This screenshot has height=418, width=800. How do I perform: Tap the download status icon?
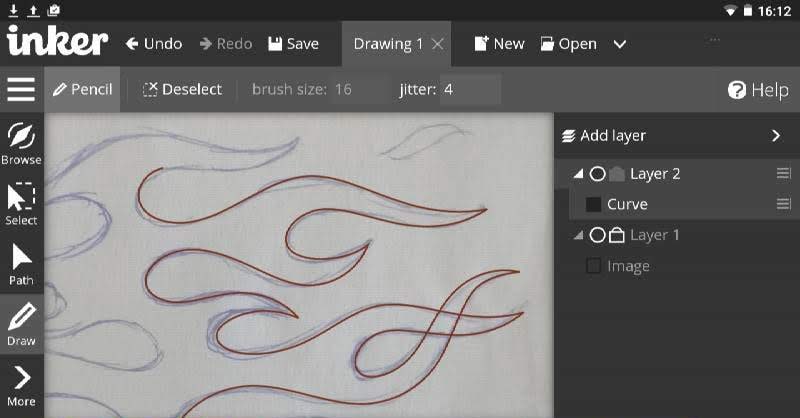click(x=14, y=10)
